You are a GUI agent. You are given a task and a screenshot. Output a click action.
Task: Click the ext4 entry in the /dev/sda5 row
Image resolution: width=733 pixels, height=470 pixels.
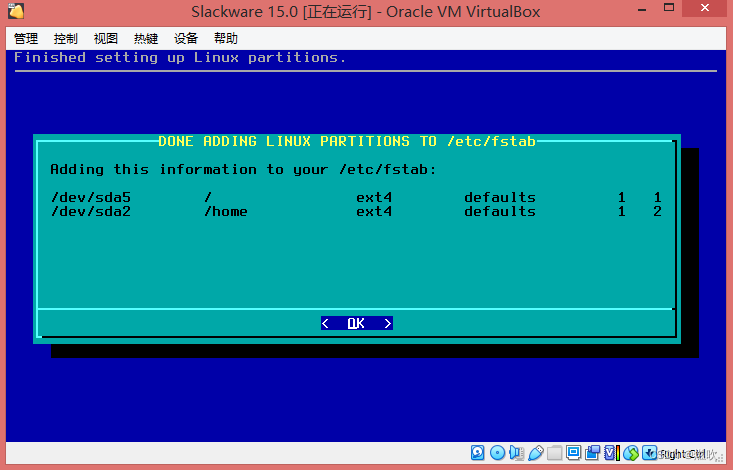[374, 197]
